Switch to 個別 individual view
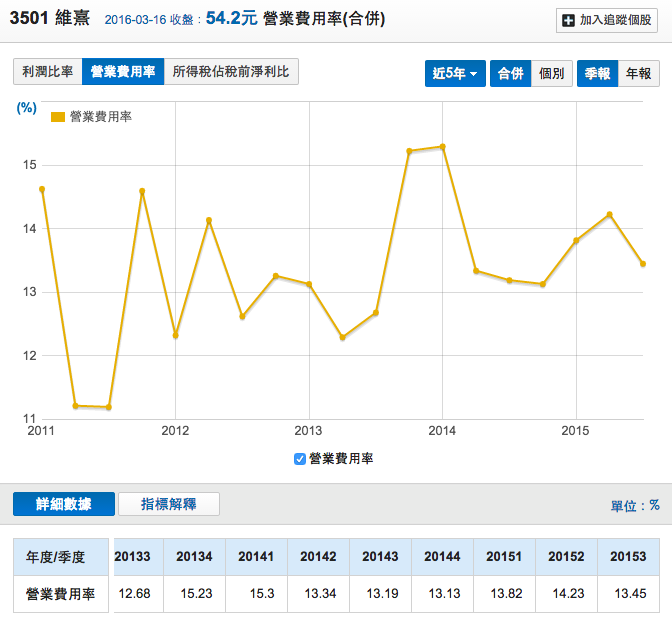Viewport: 672px width, 621px height. pos(552,73)
